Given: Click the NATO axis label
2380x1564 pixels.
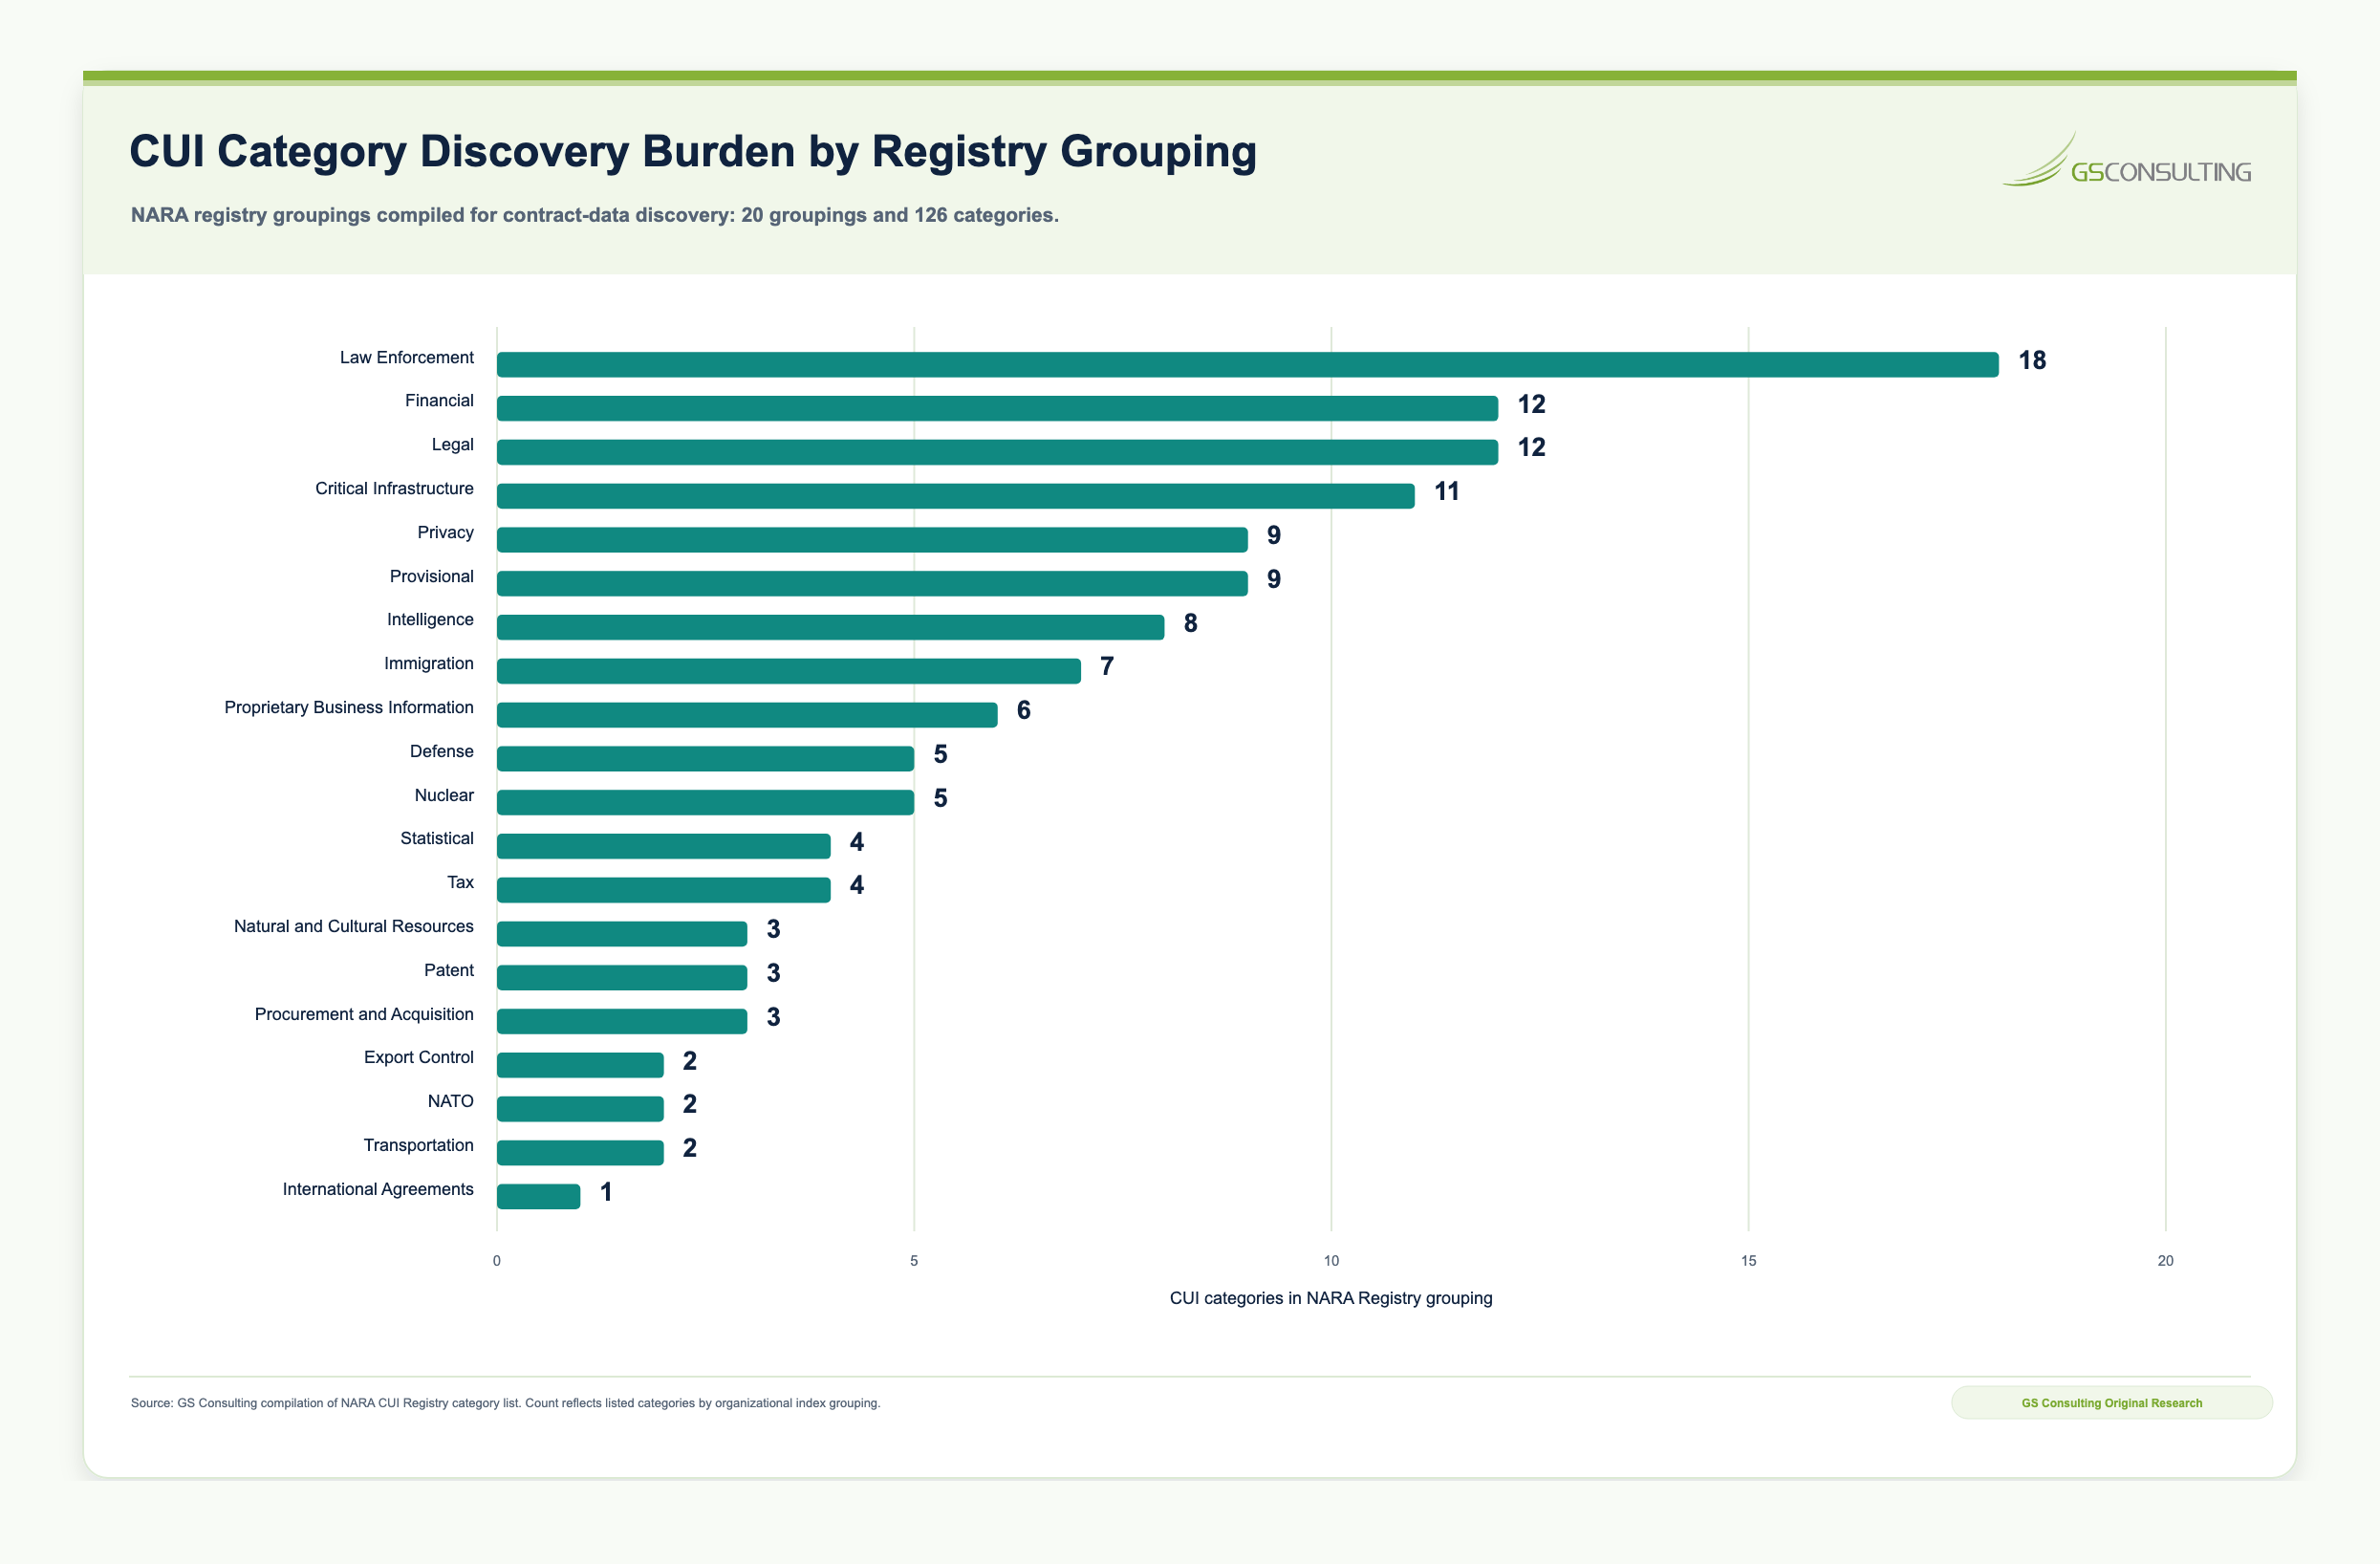Looking at the screenshot, I should [x=450, y=1102].
